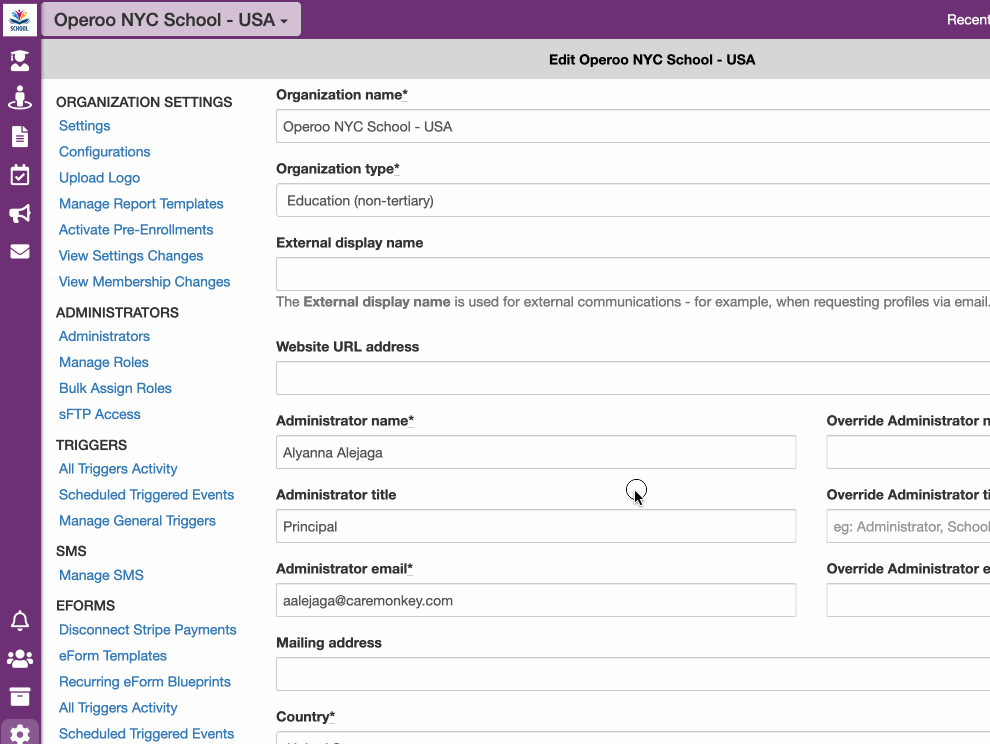The image size is (990, 744).
Task: Show notifications via the bell icon
Action: [x=20, y=621]
